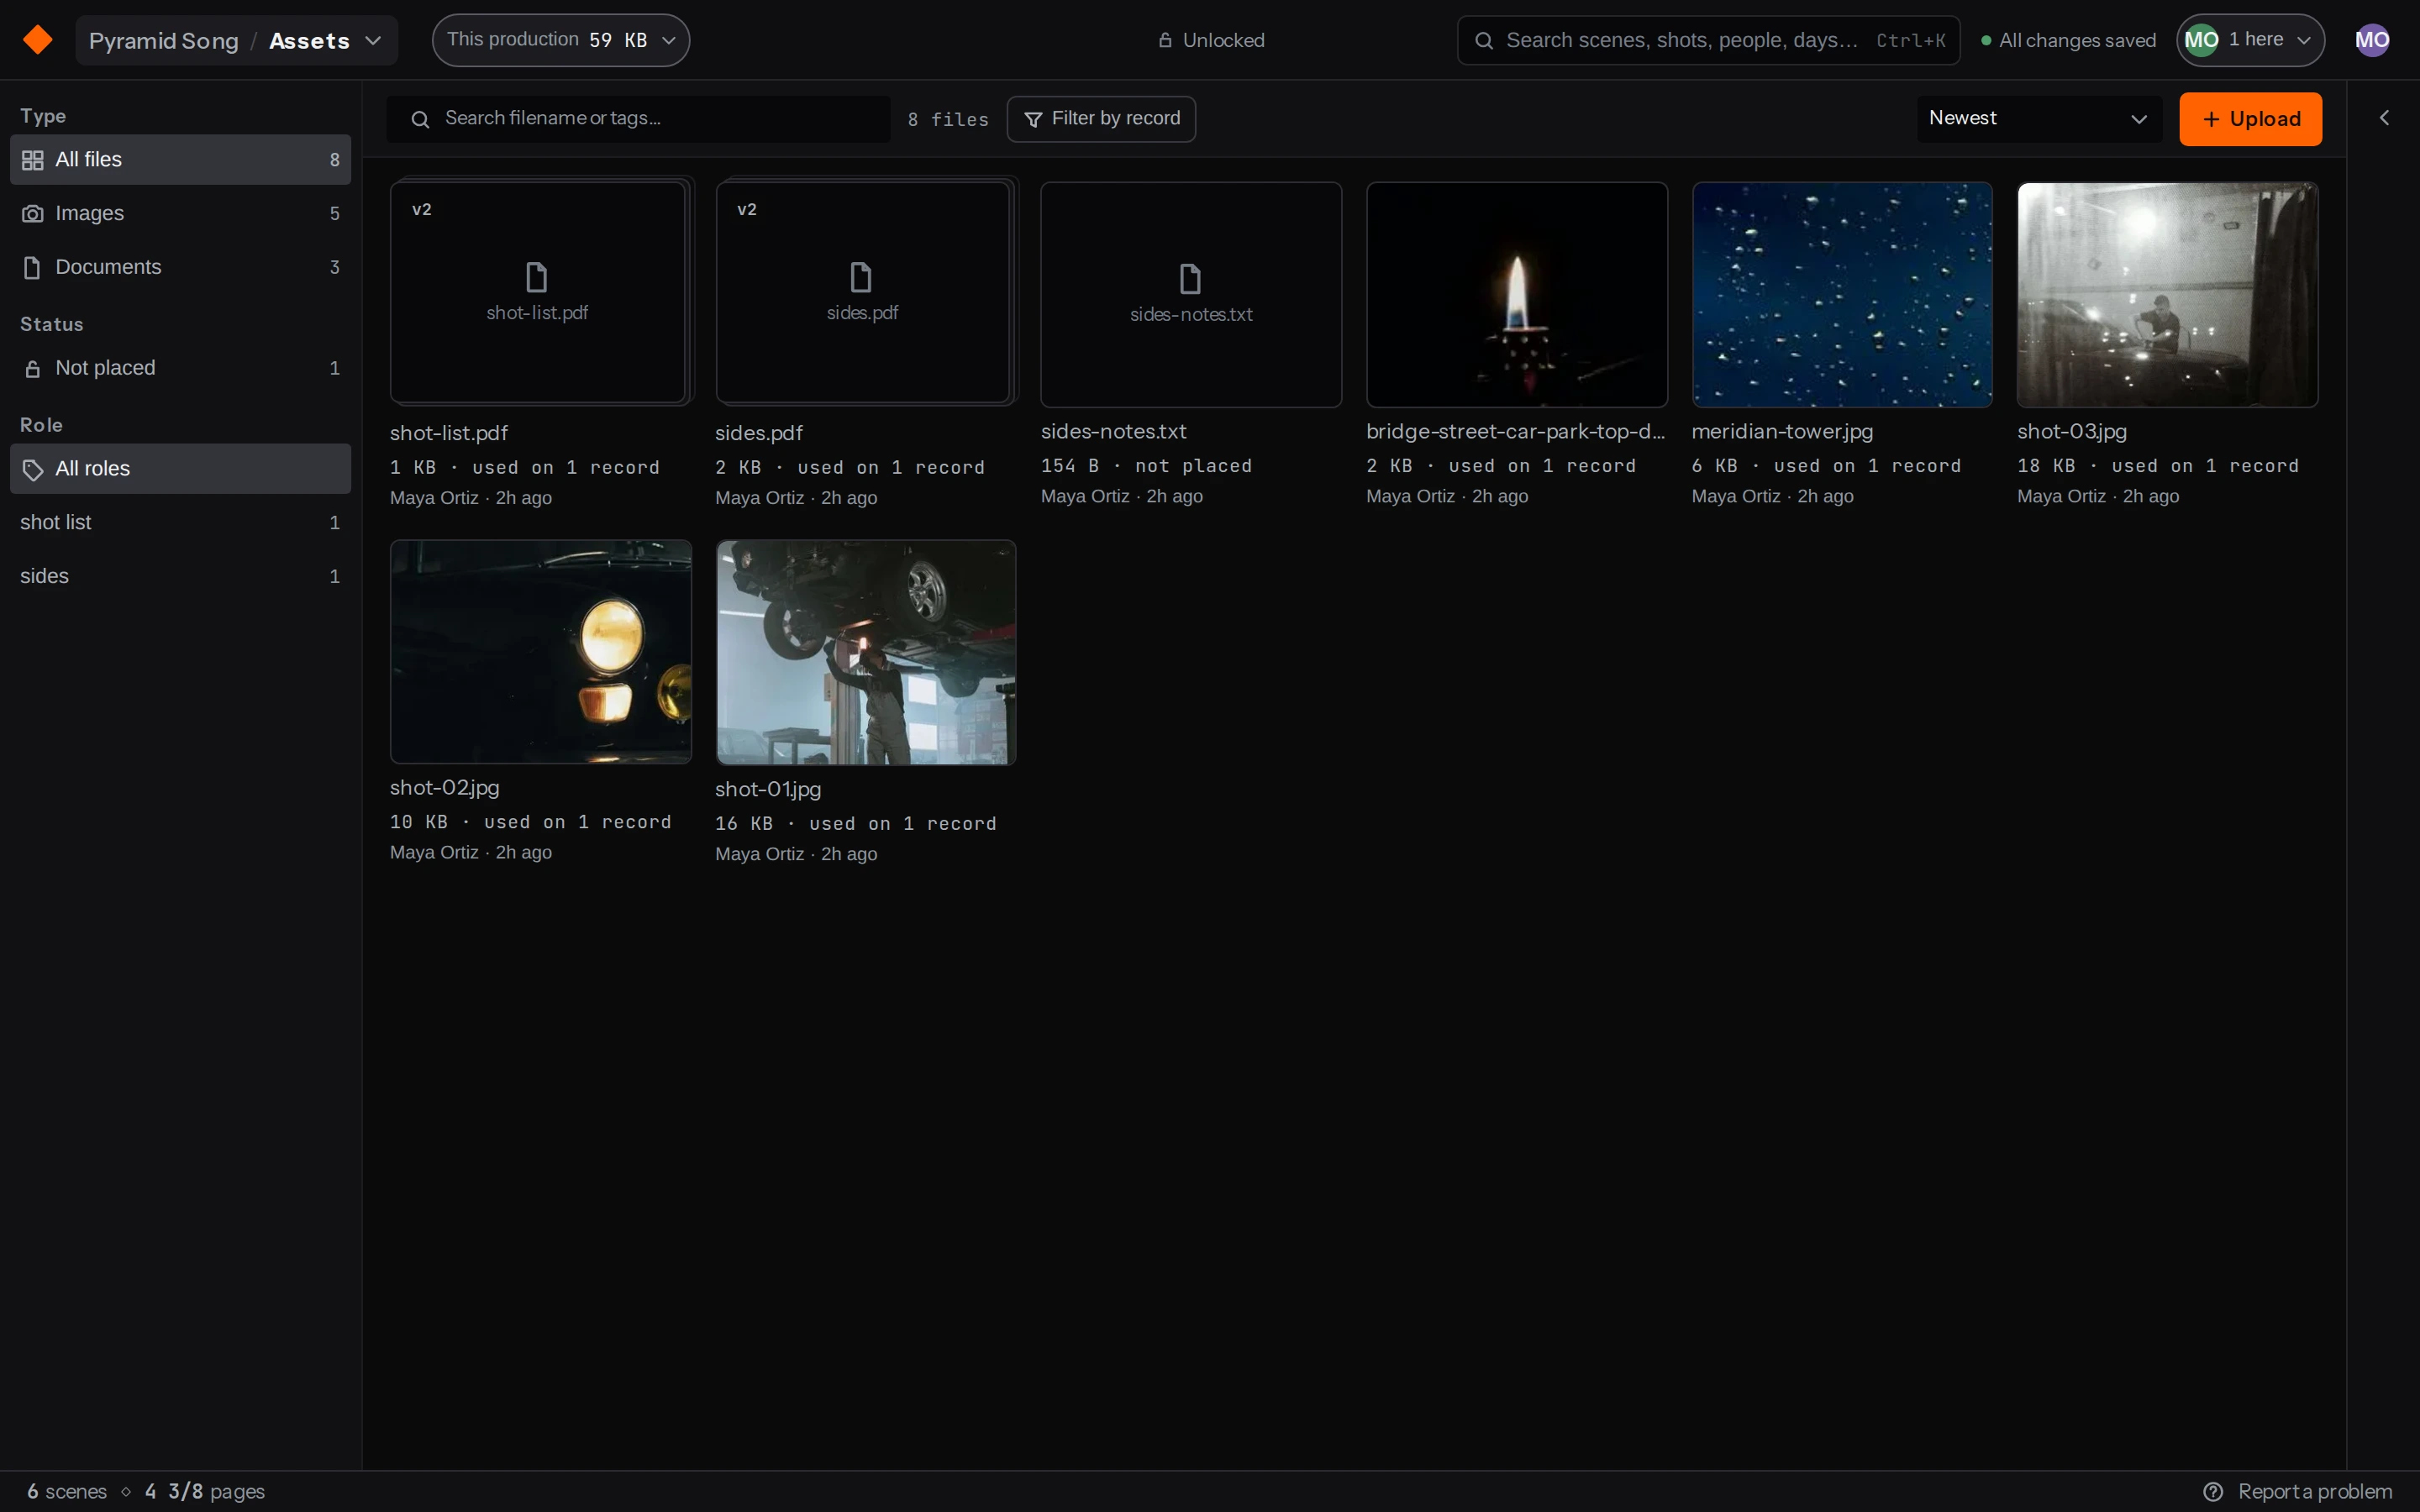Open bridge-street-car-park candle image
The height and width of the screenshot is (1512, 2420).
pos(1517,295)
